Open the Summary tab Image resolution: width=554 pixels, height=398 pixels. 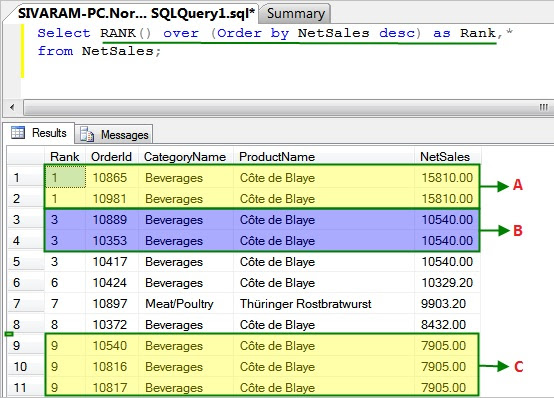(295, 14)
